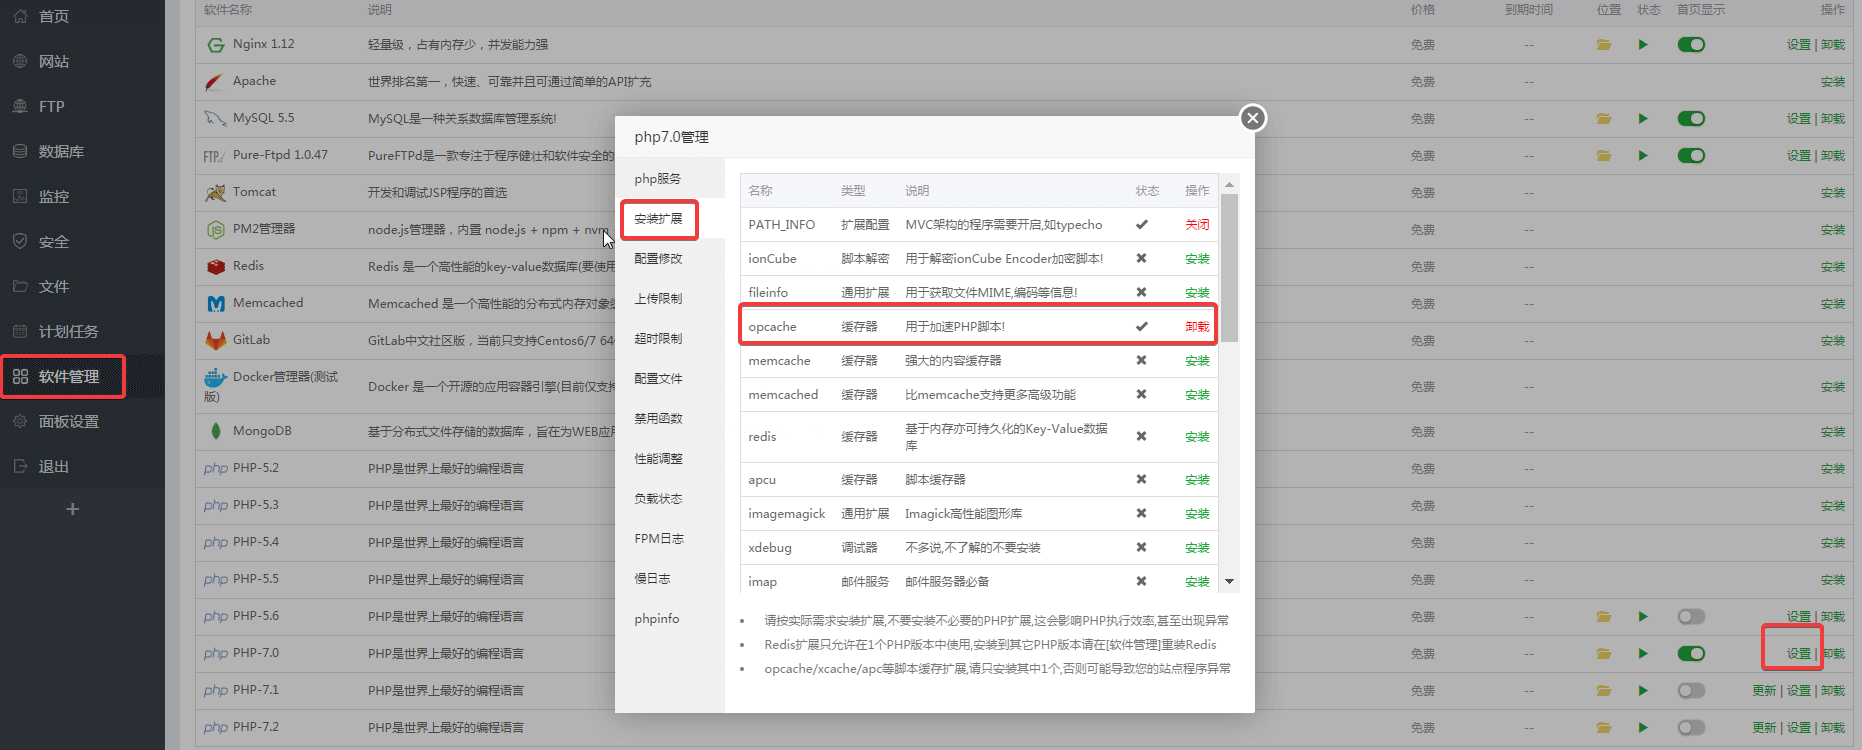Click the play icon in MySQL row
Viewport: 1862px width, 750px height.
click(1643, 119)
